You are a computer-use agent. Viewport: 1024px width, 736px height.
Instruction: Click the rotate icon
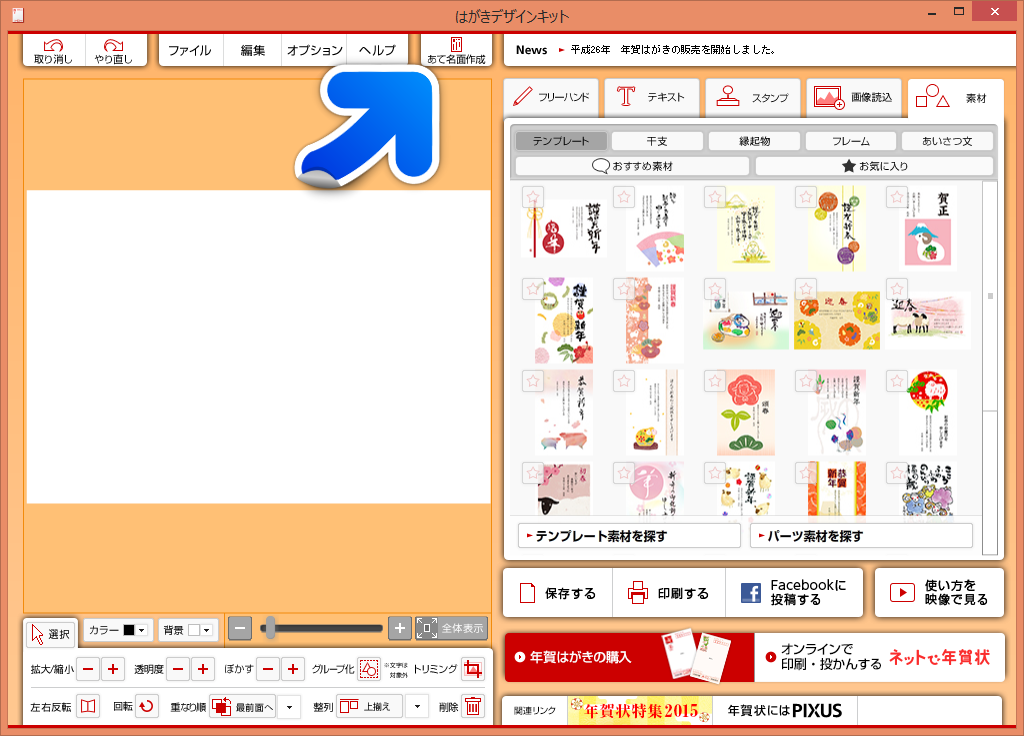pos(147,706)
